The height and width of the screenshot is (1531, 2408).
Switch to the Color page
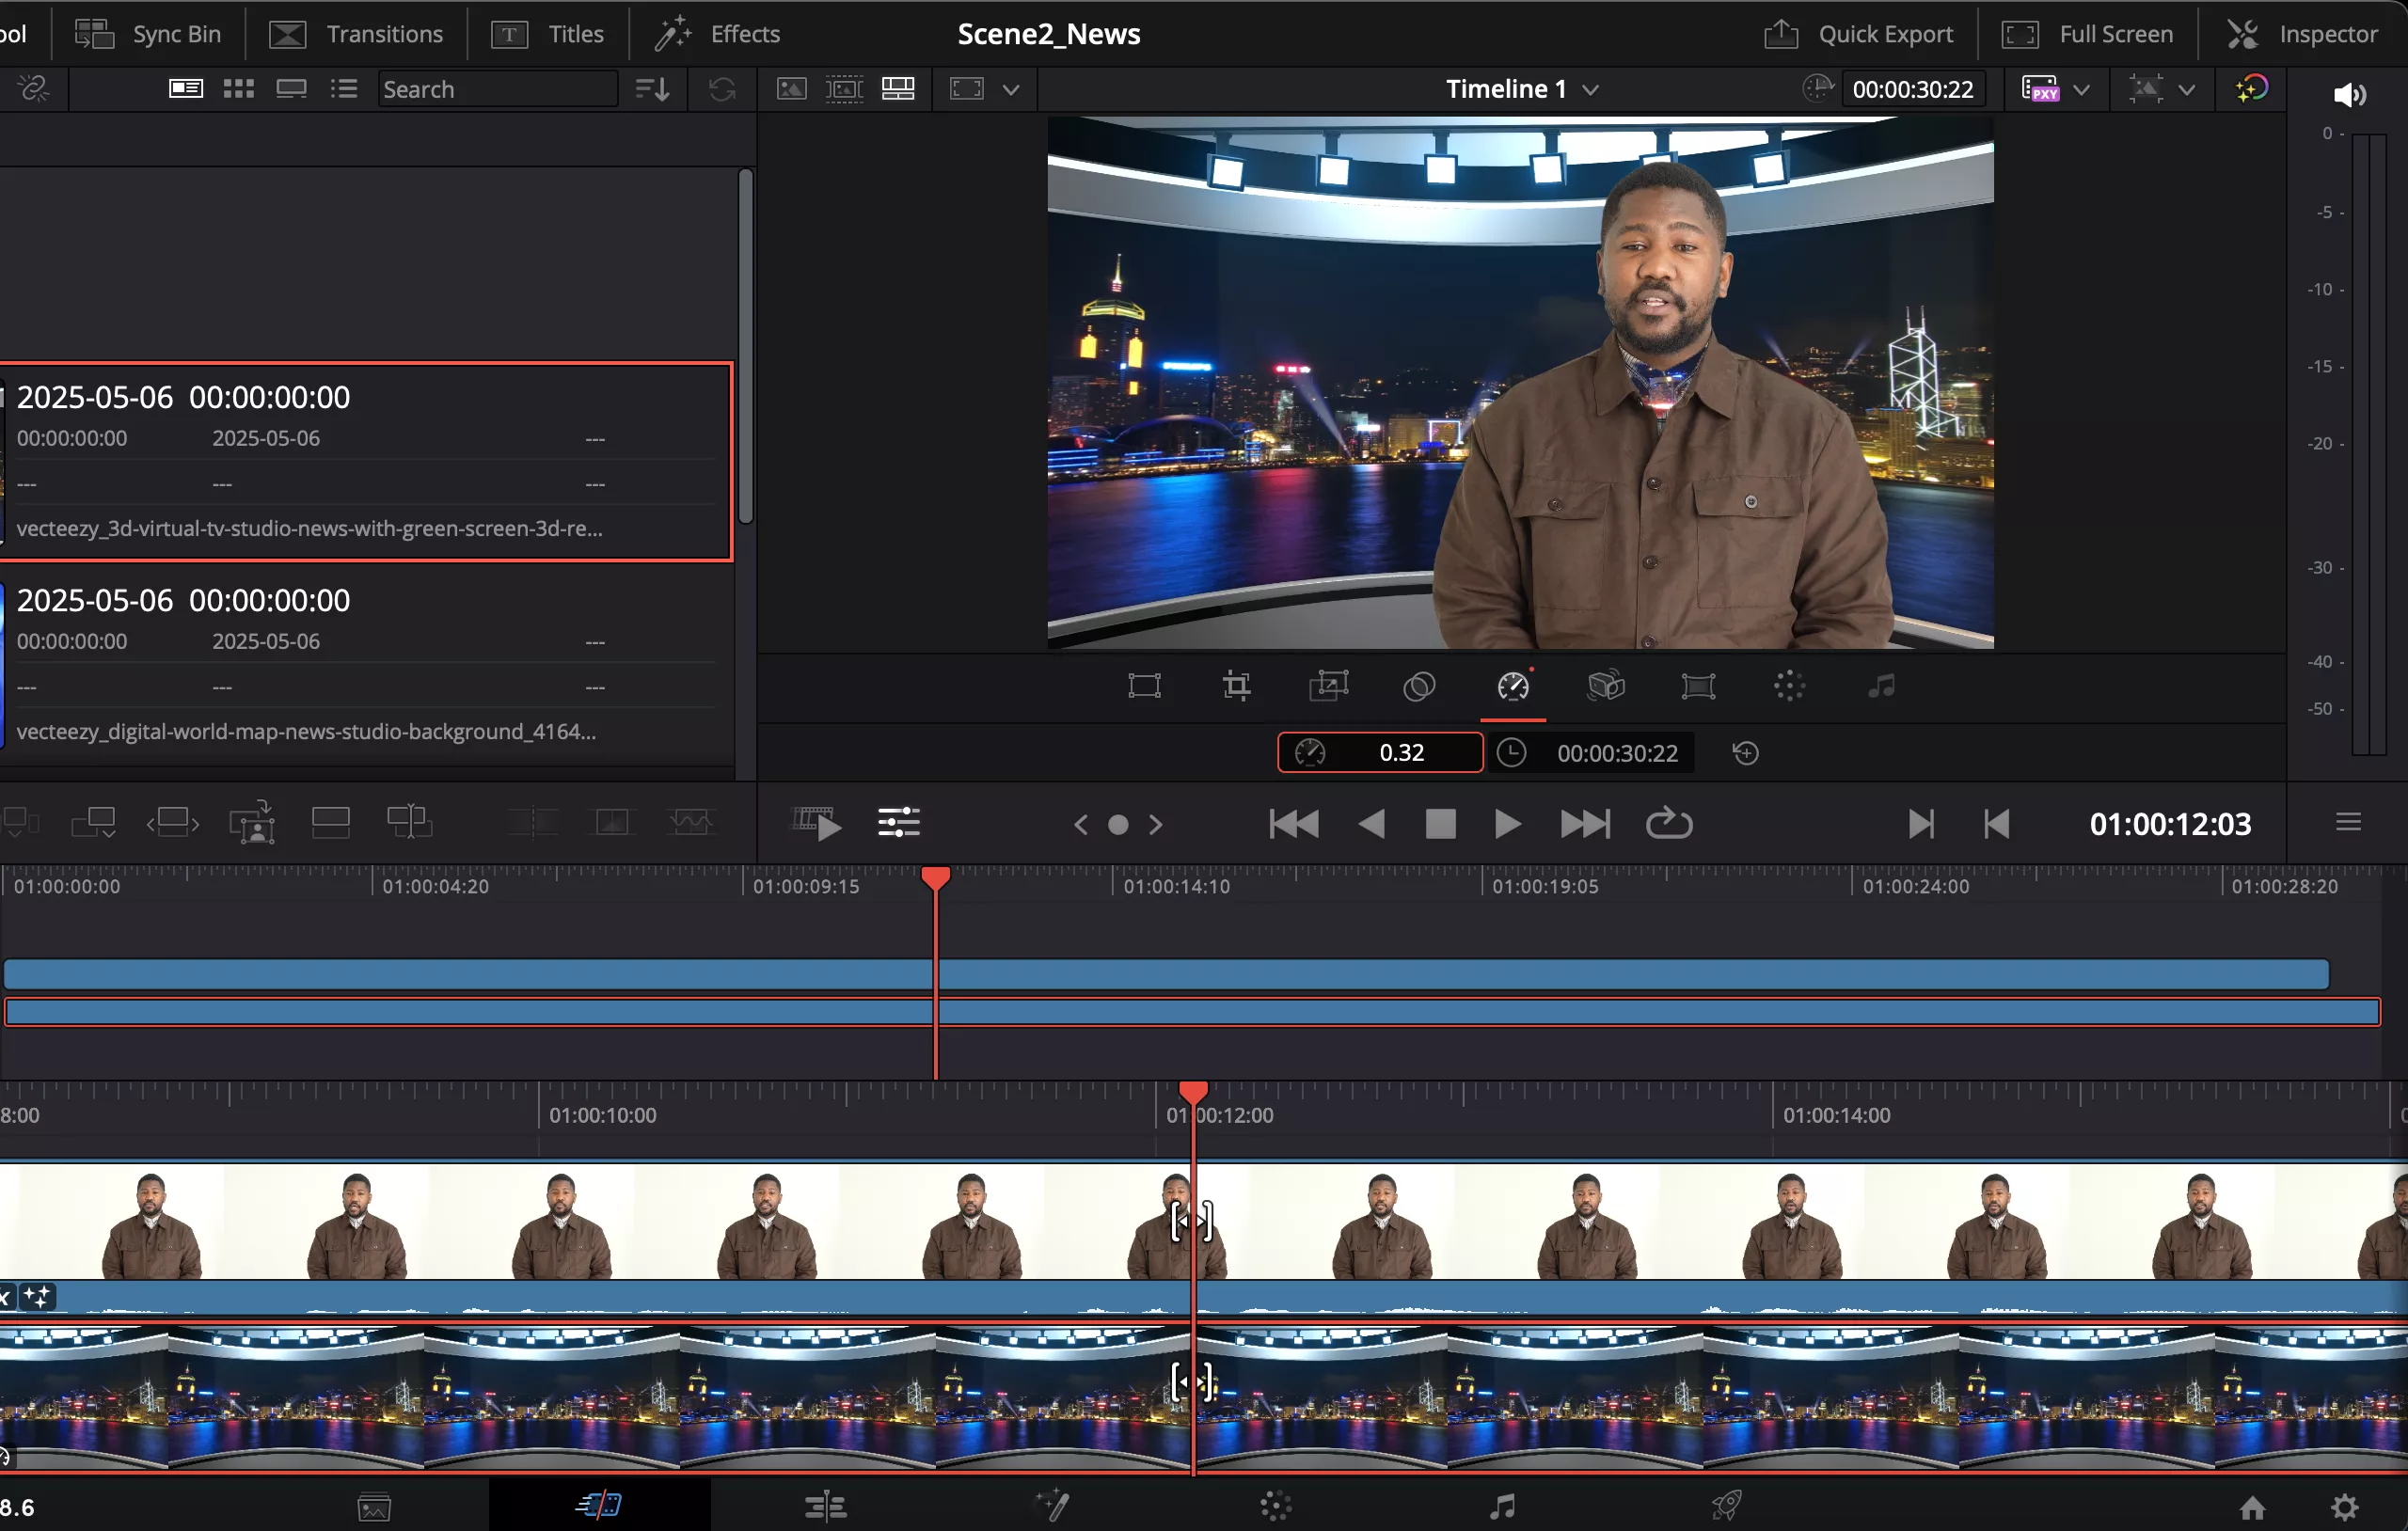pos(1275,1505)
